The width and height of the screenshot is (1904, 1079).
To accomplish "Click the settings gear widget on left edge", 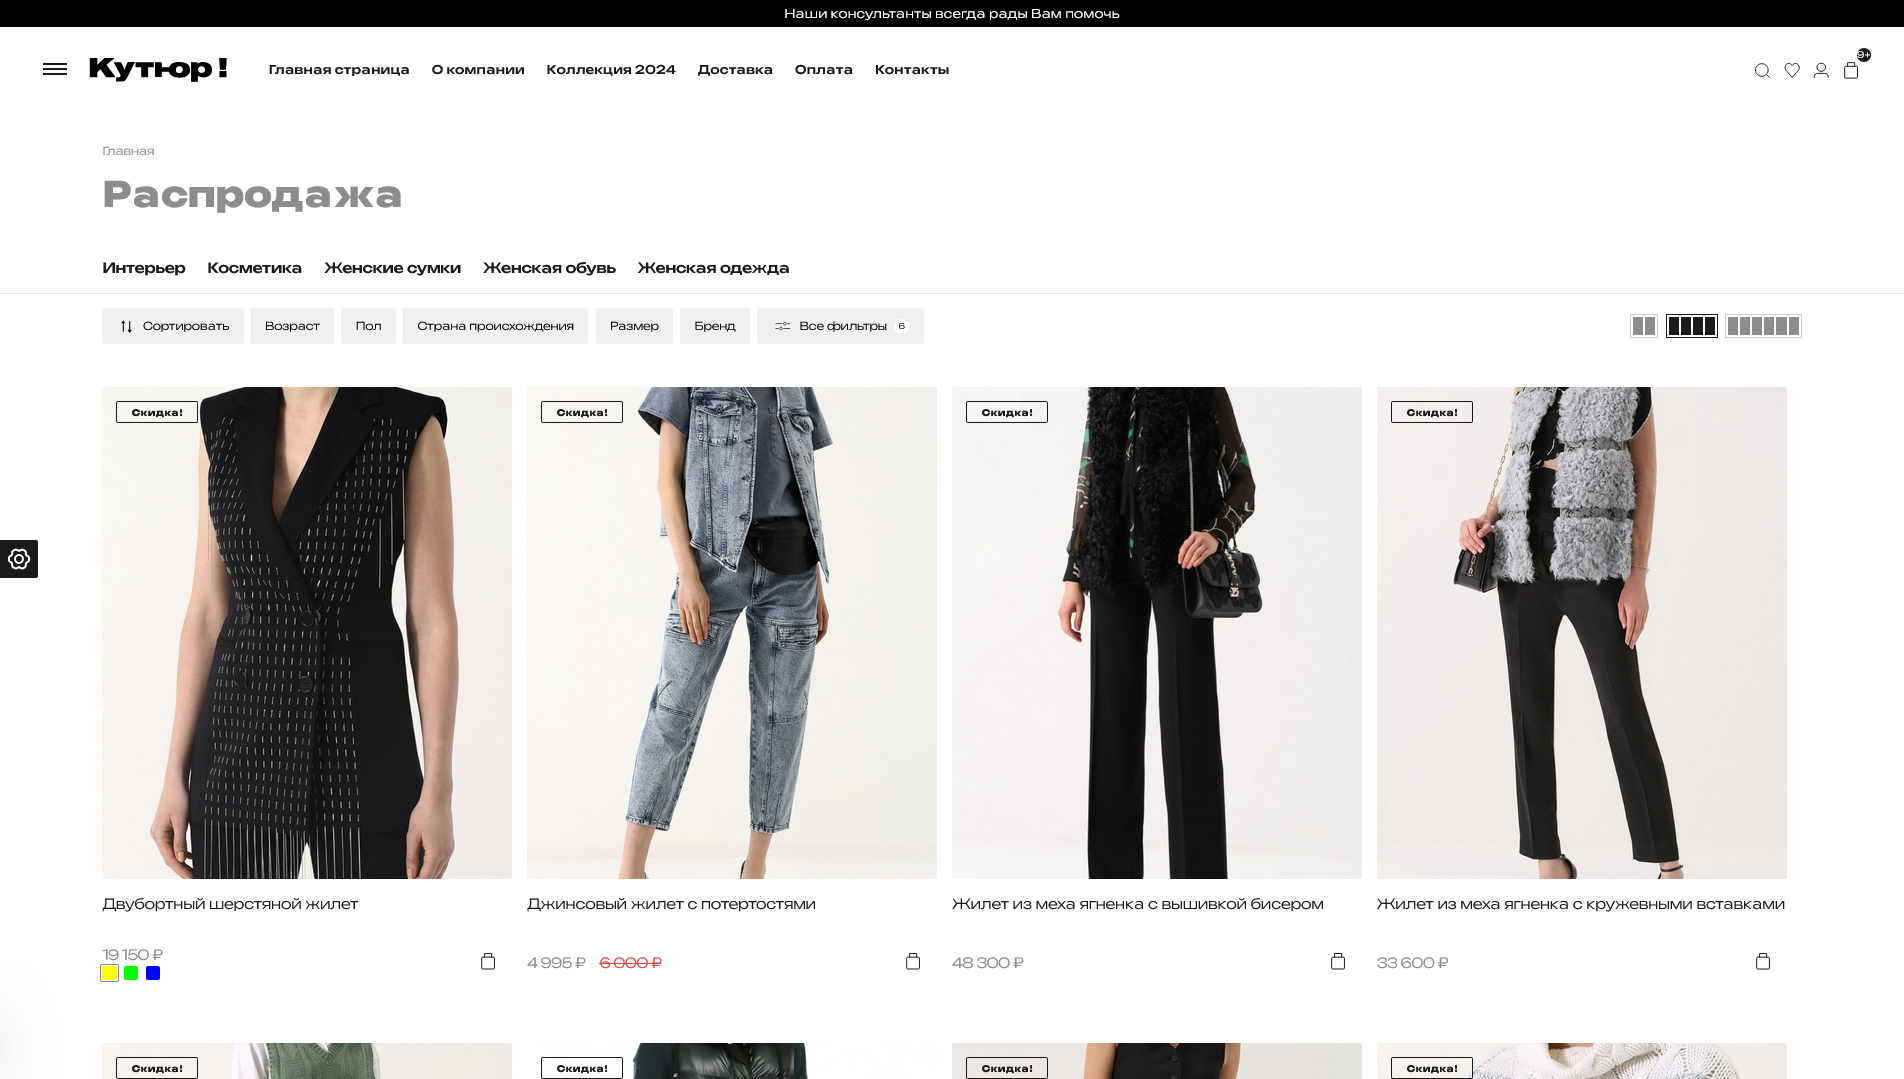I will point(19,559).
